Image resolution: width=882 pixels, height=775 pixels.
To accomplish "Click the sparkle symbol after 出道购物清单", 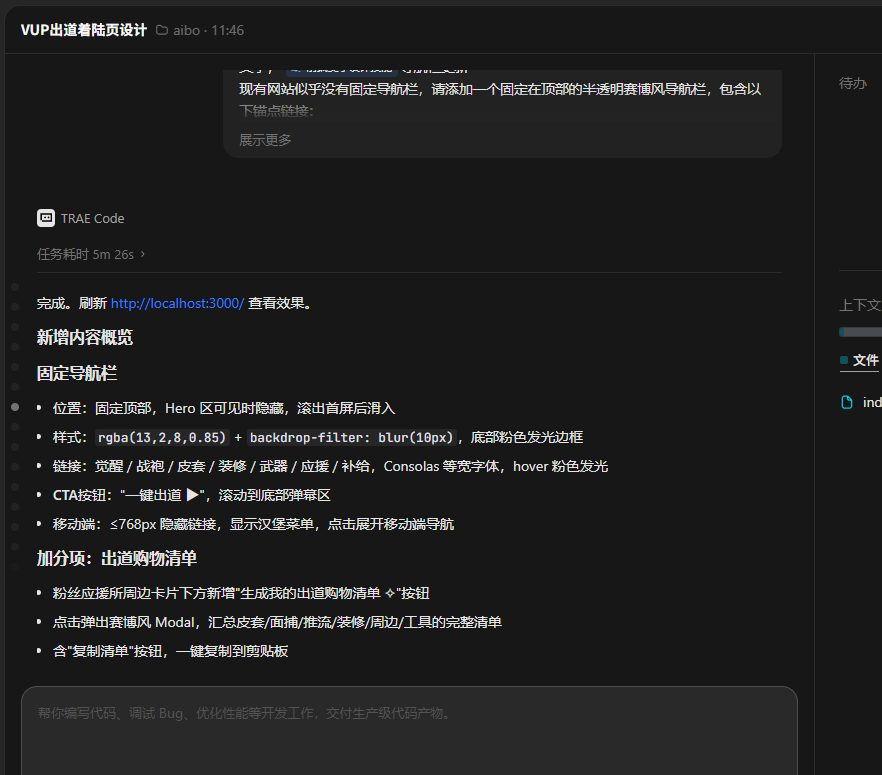I will (x=390, y=593).
